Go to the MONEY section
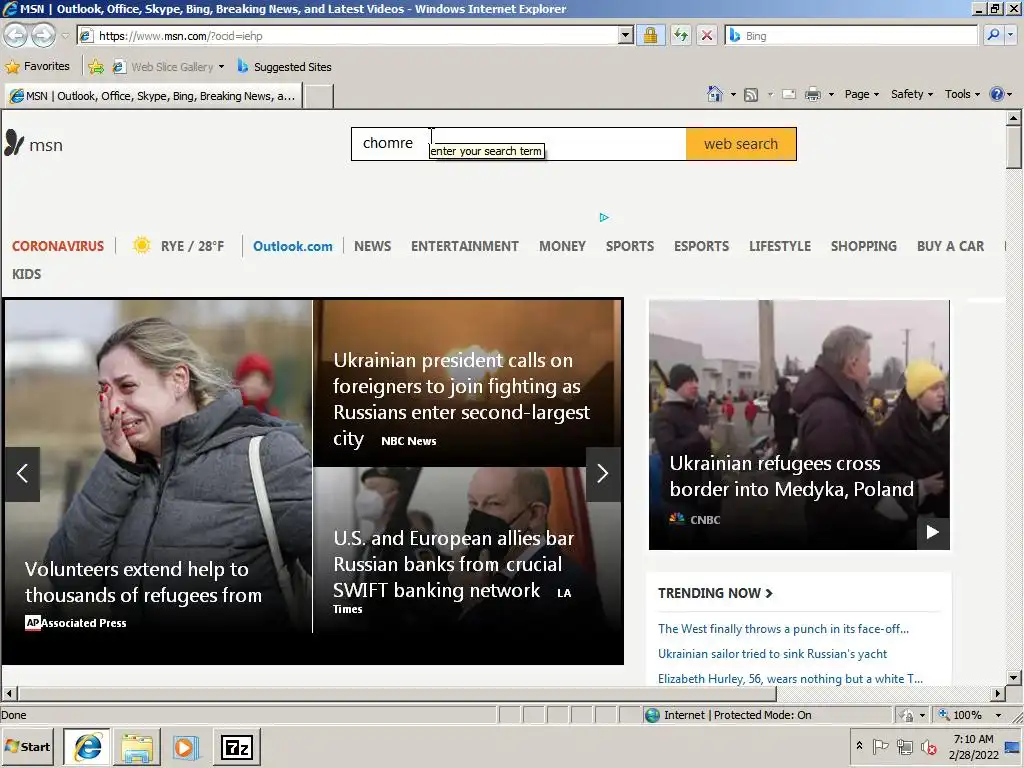The image size is (1024, 768). (x=562, y=246)
